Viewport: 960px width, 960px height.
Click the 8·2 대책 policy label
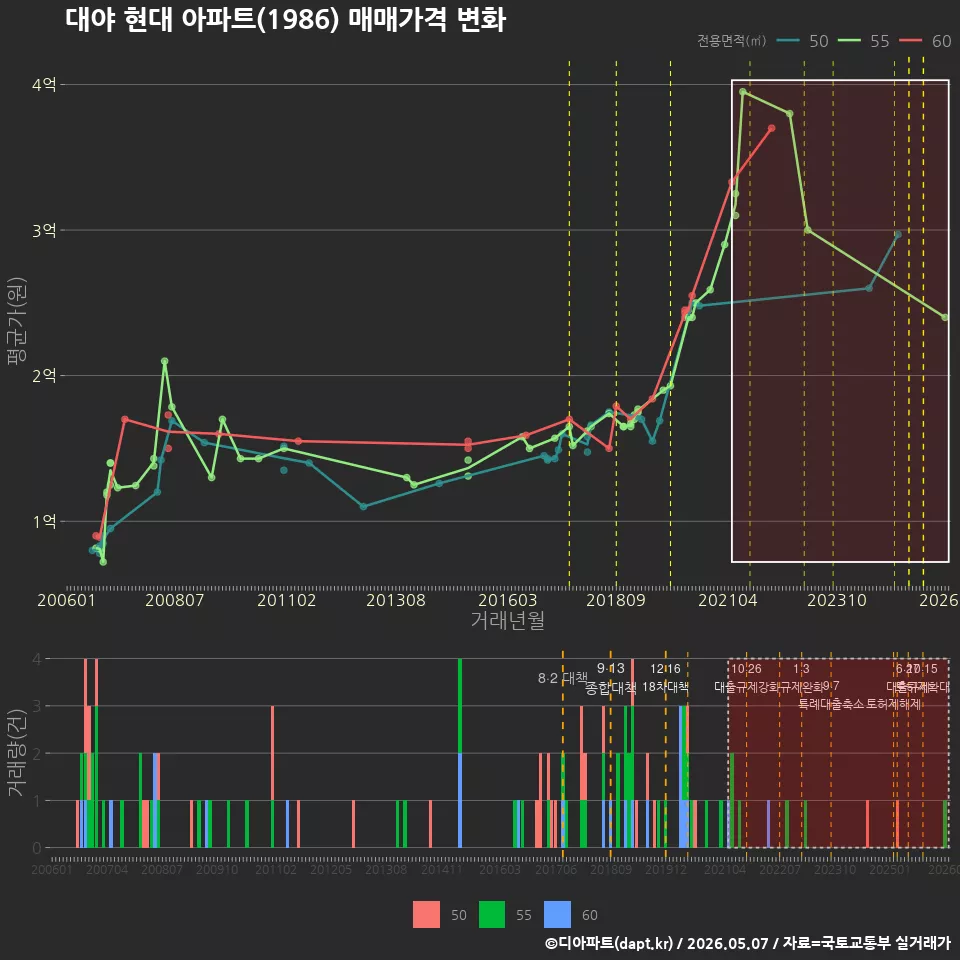[562, 678]
